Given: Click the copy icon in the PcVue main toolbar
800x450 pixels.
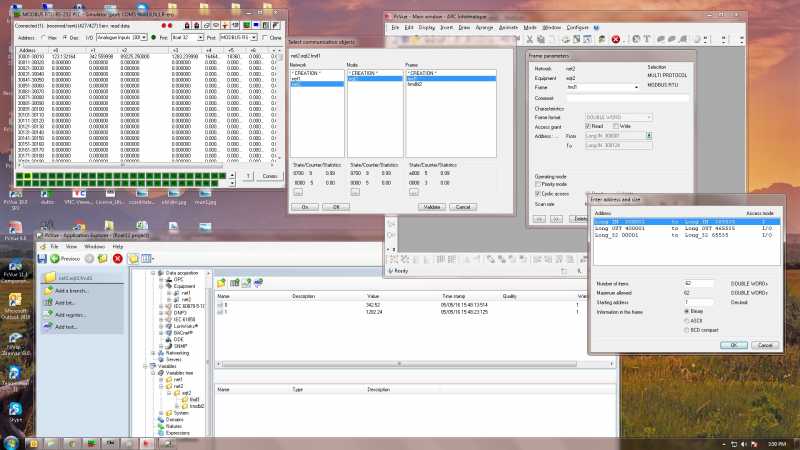Looking at the screenshot, I should coord(541,39).
